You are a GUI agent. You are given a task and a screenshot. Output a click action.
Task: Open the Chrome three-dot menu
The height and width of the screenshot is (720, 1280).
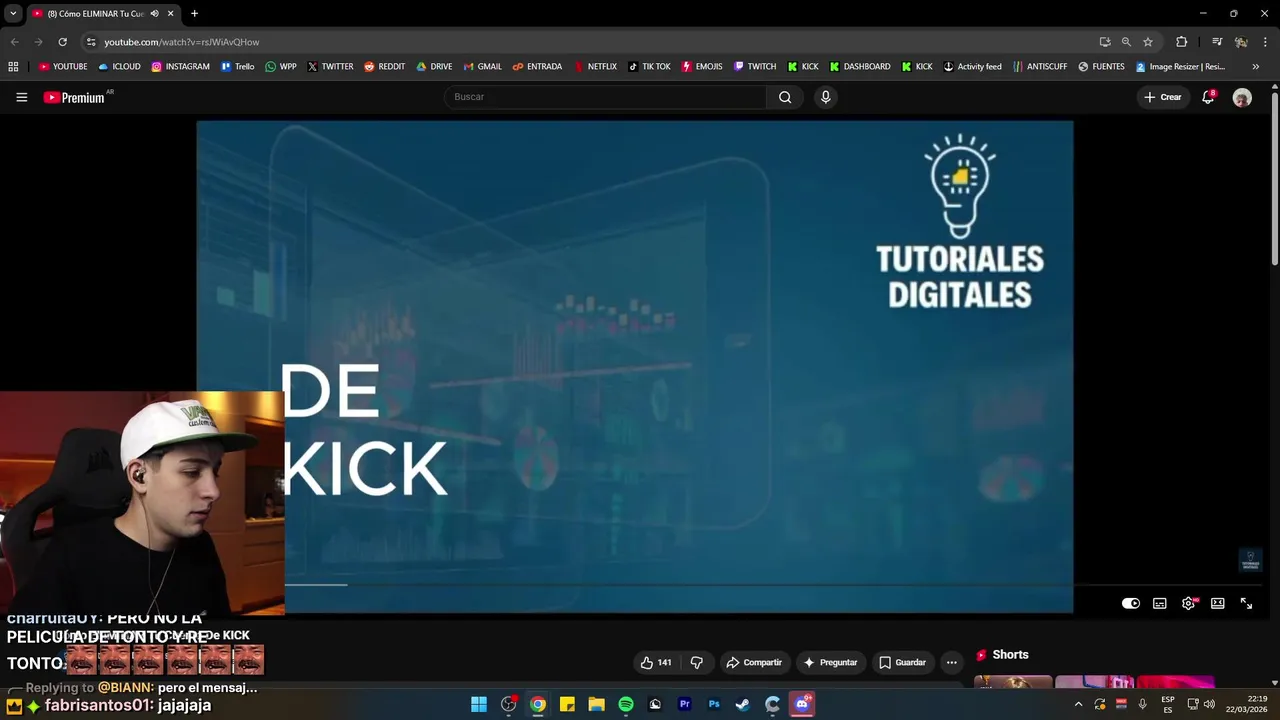tap(1266, 42)
